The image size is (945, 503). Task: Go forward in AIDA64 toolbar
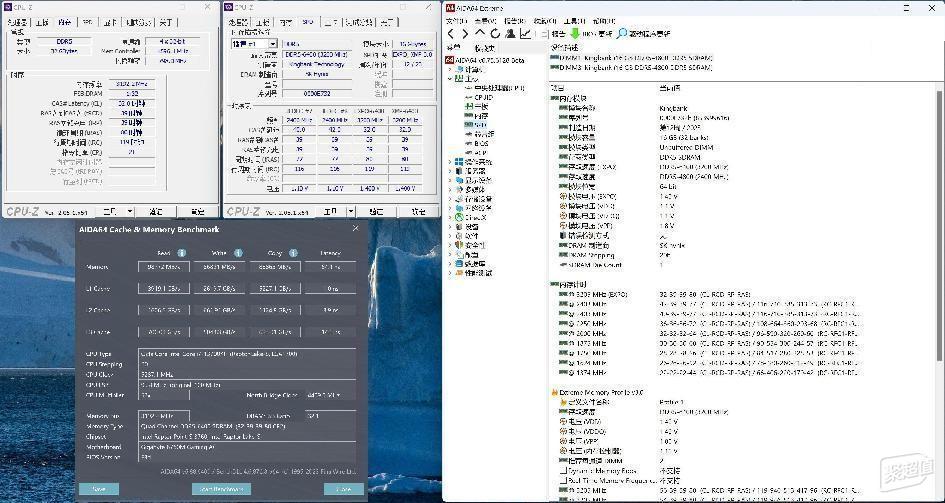coord(465,34)
